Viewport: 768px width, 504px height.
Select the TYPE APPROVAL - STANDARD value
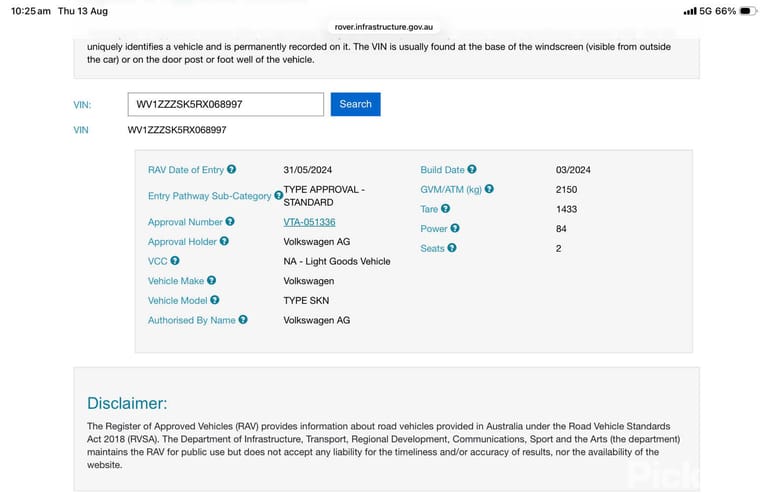[x=324, y=196]
